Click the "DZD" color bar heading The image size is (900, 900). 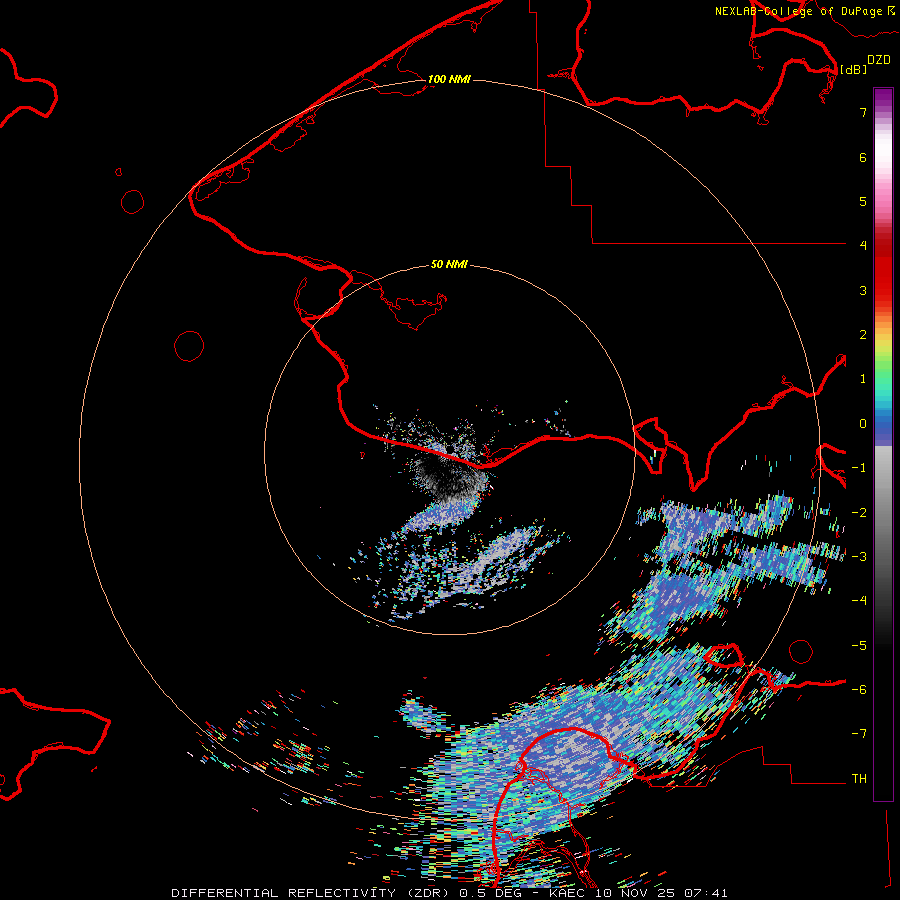[879, 60]
